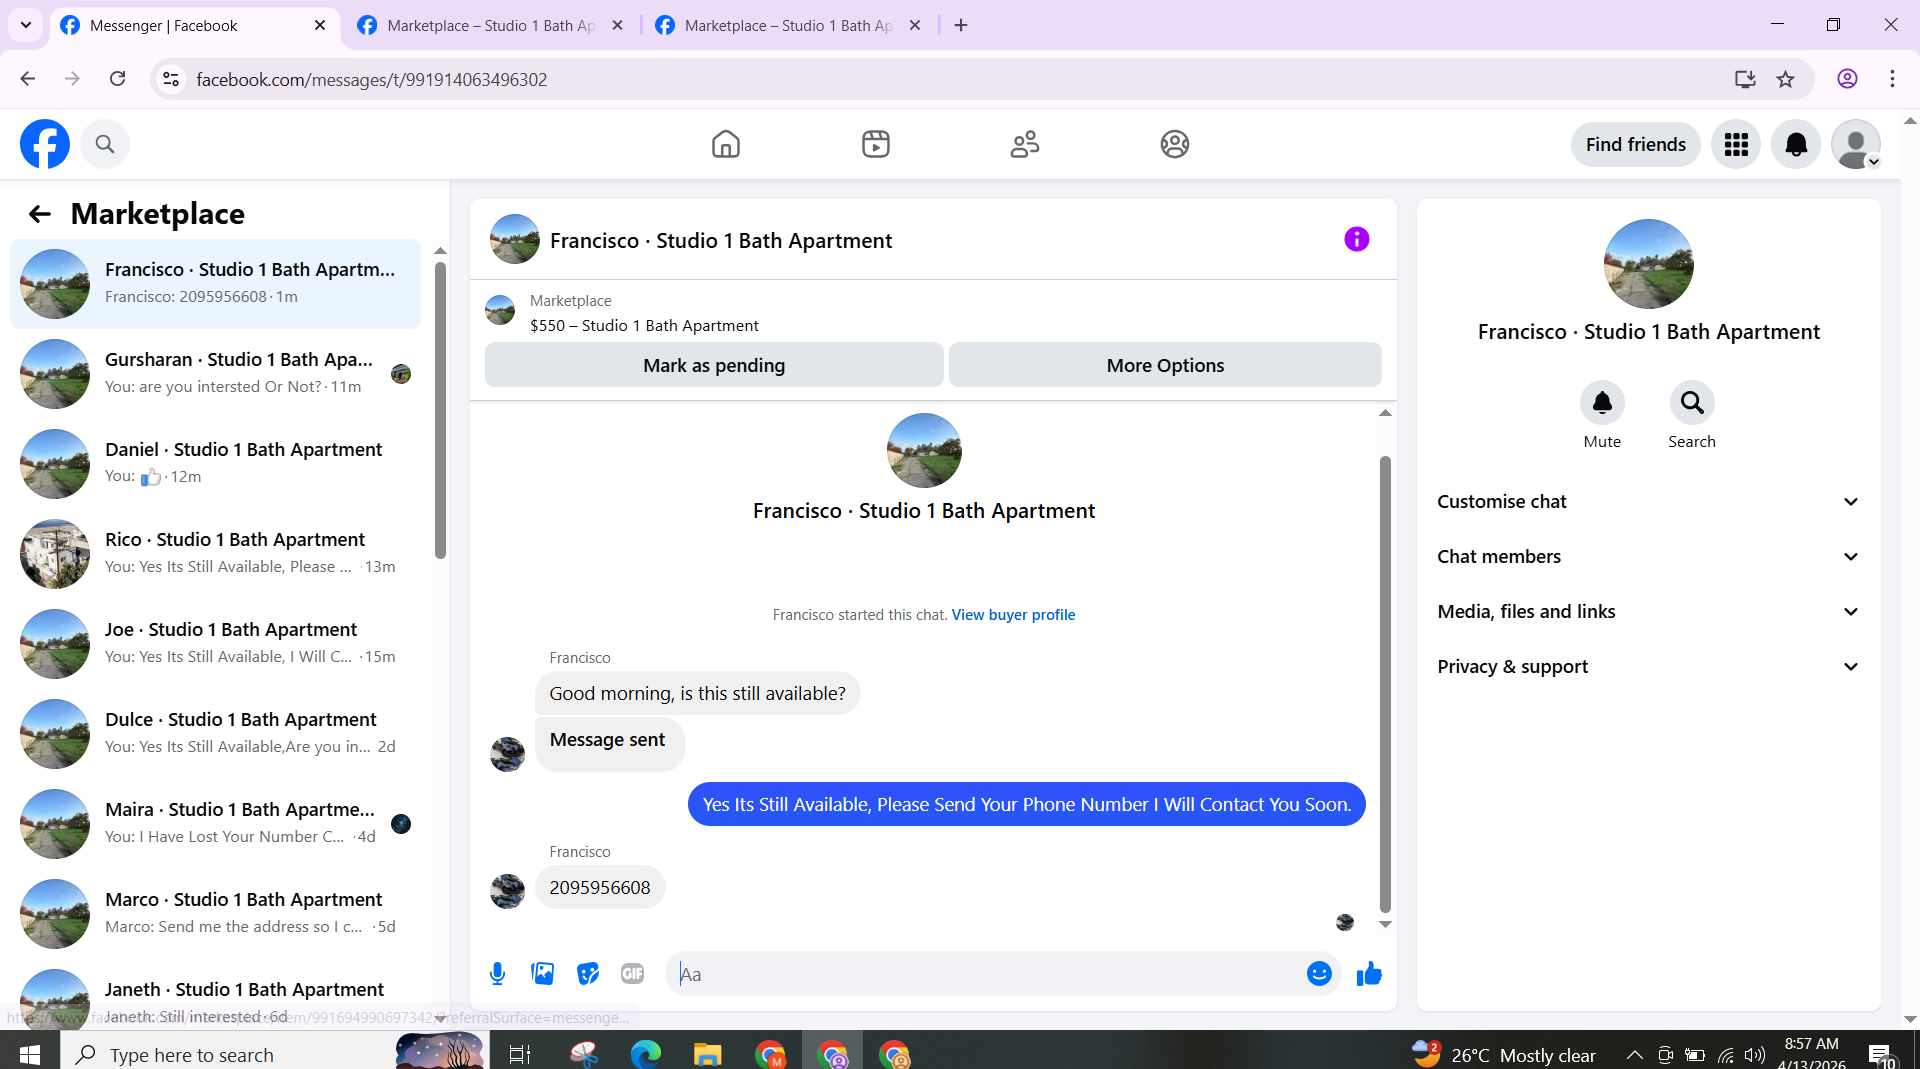Click the More Options button
Screen dimensions: 1920x1069
coord(1165,365)
